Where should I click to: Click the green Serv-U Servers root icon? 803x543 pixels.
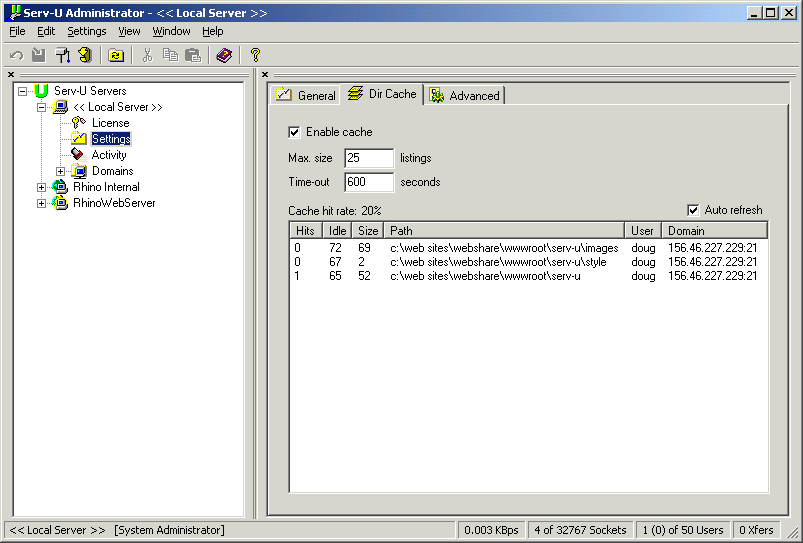tap(41, 91)
